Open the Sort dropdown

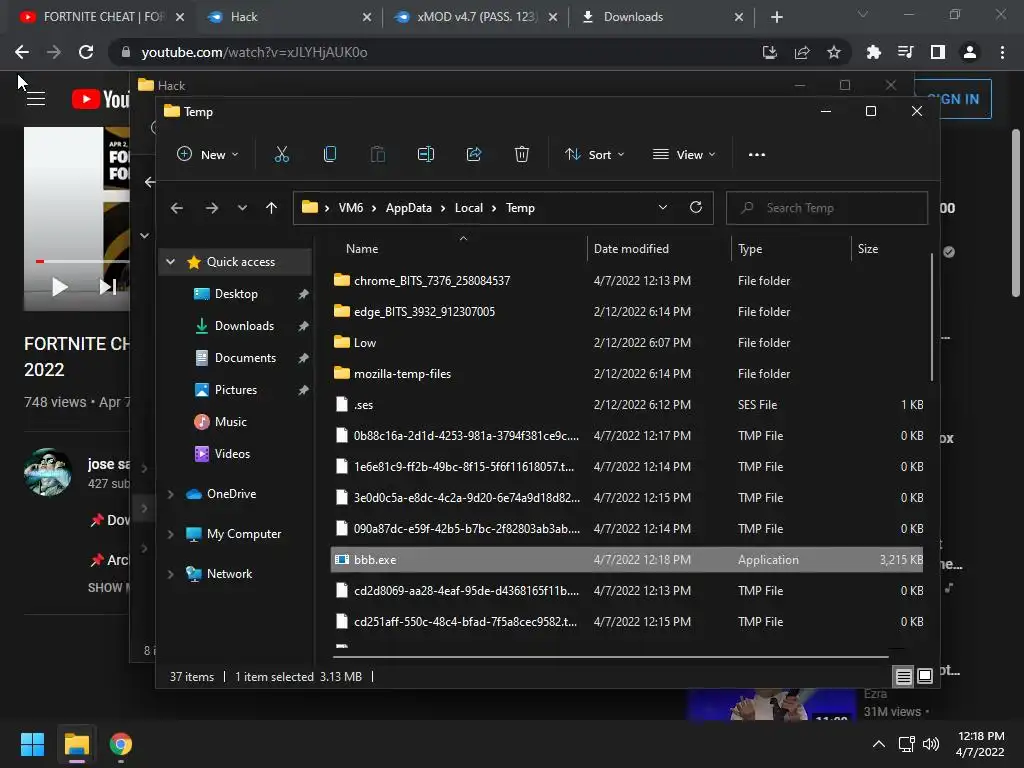click(x=595, y=155)
